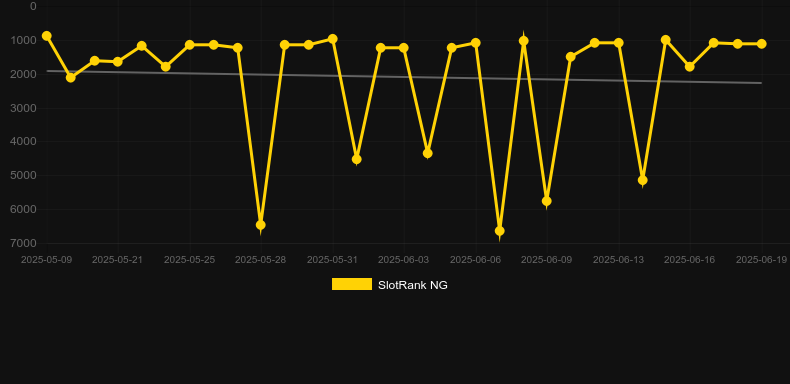This screenshot has width=790, height=384.
Task: Click the 2025-06-16 x-axis label
Action: (x=690, y=260)
